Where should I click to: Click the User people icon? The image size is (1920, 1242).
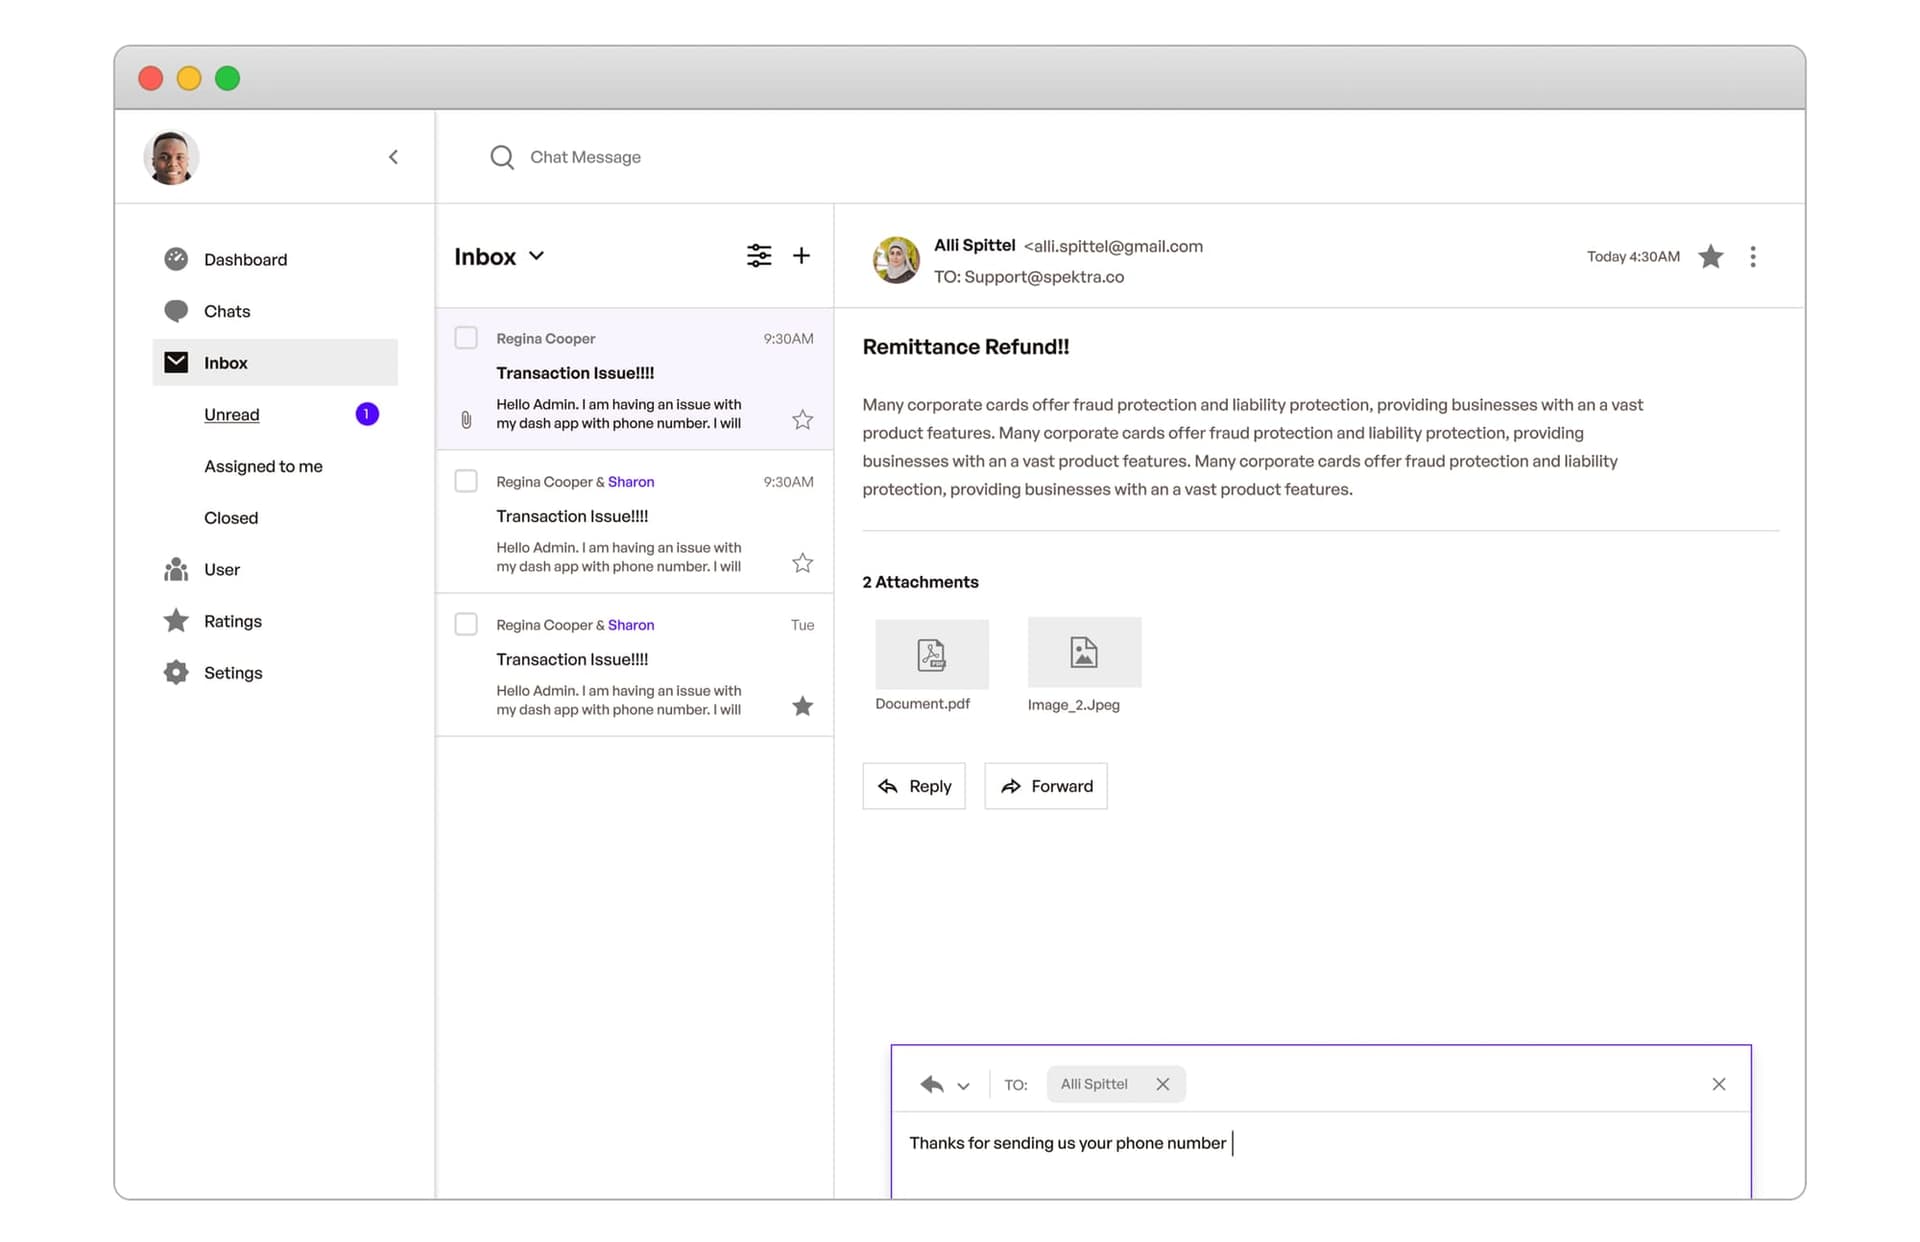click(x=176, y=569)
